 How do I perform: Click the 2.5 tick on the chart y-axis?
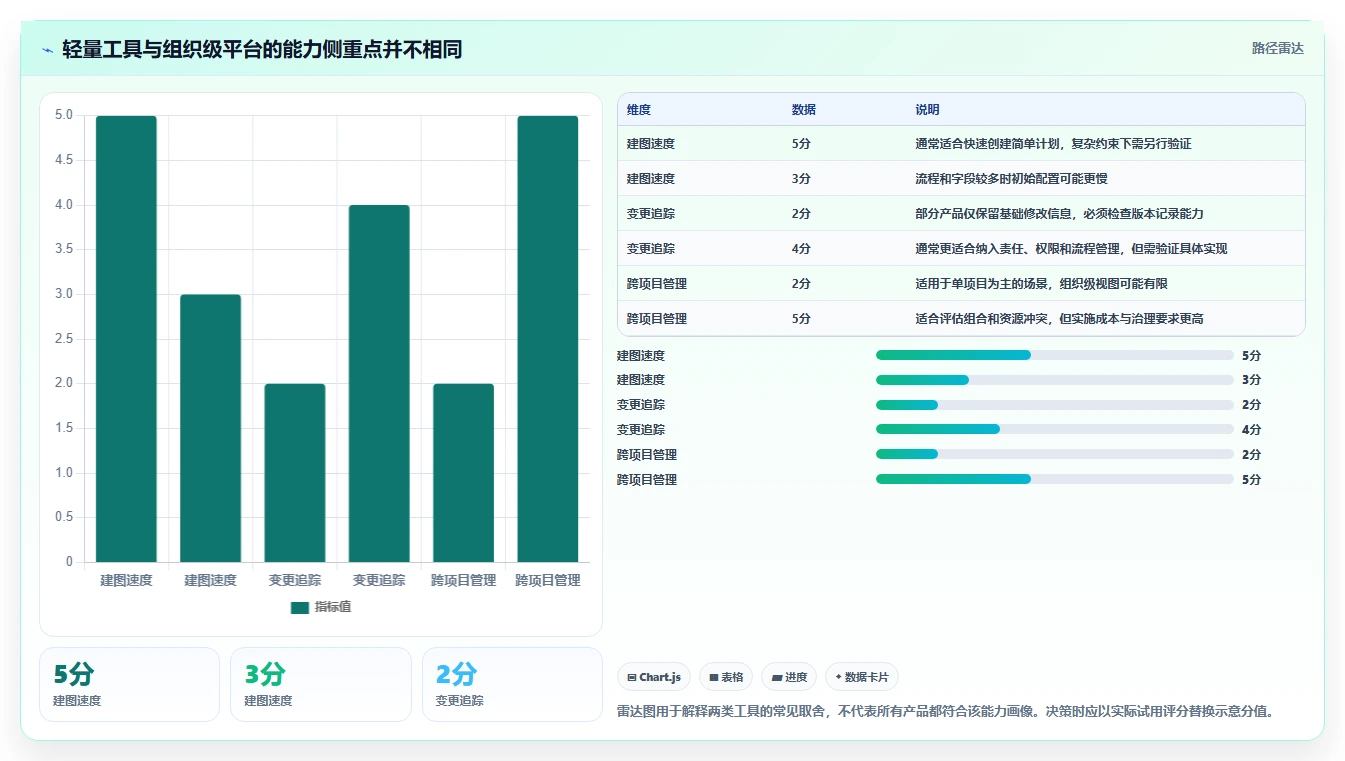[64, 339]
